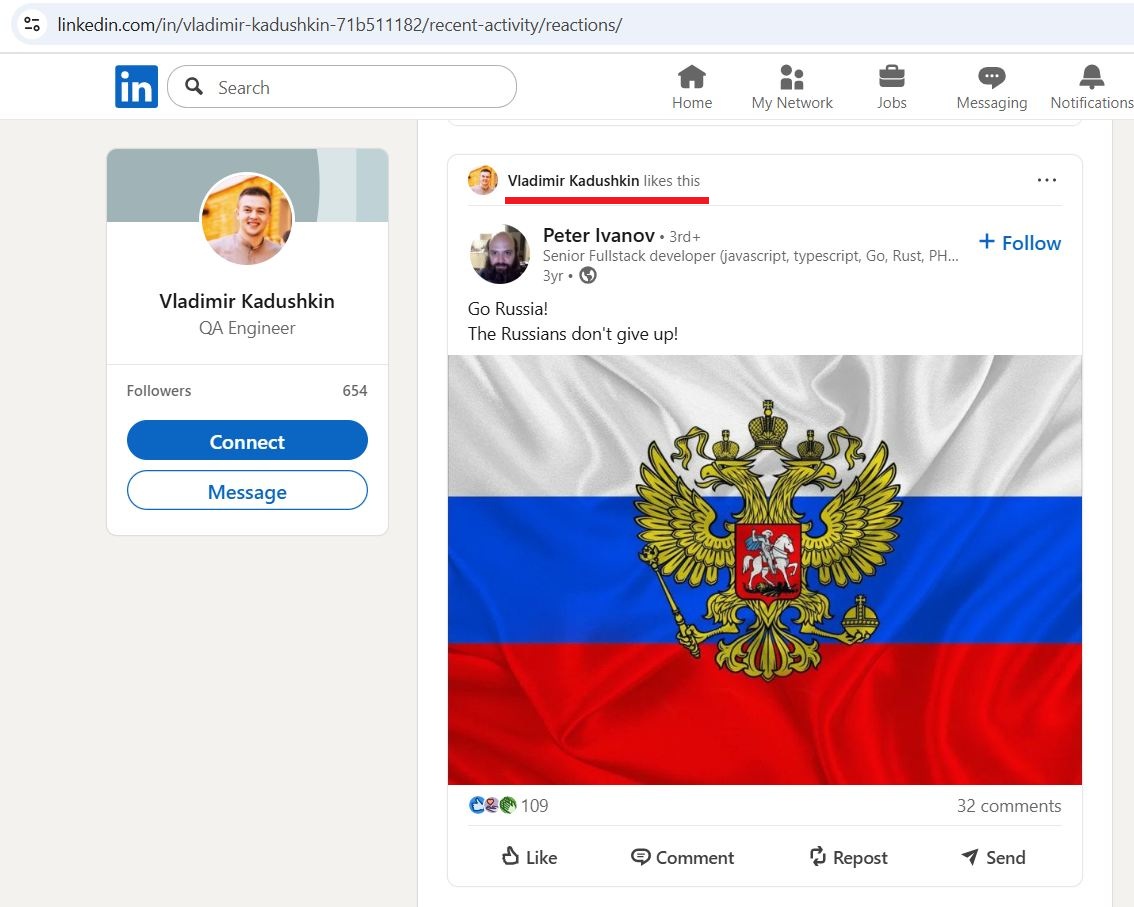The height and width of the screenshot is (907, 1134).
Task: Follow Peter Ivanov
Action: click(x=1020, y=243)
